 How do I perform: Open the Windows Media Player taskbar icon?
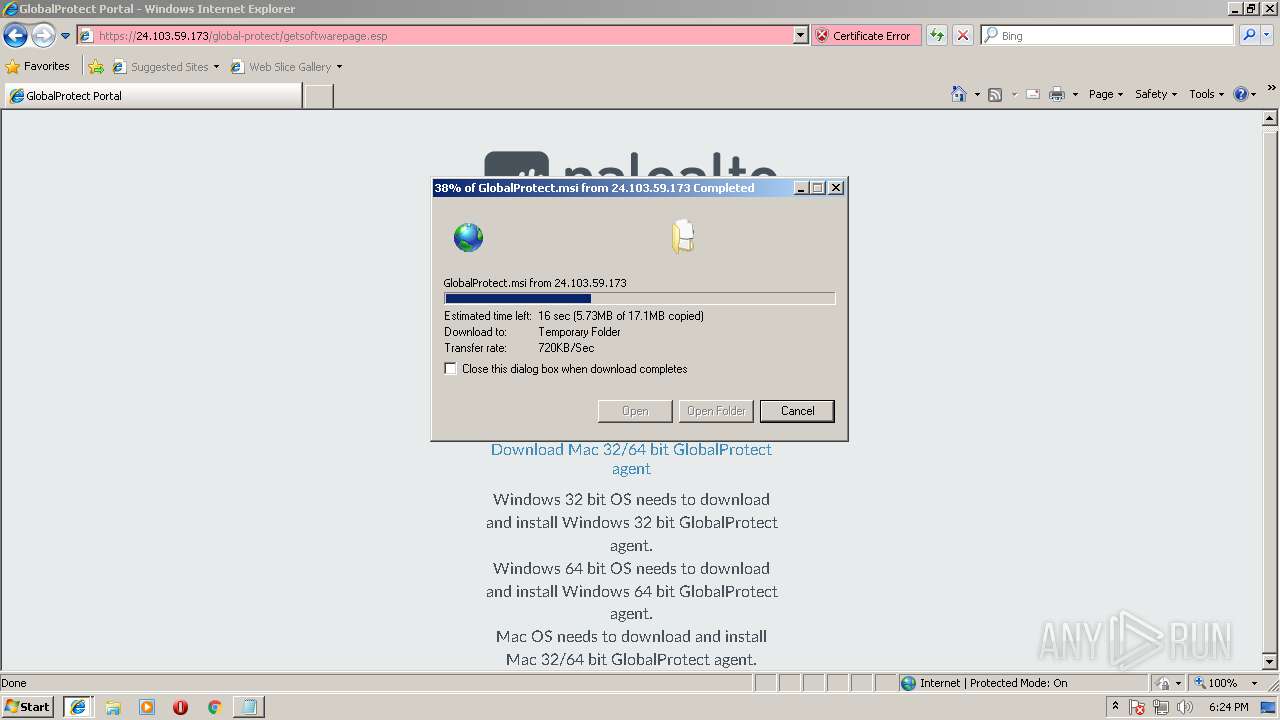147,707
